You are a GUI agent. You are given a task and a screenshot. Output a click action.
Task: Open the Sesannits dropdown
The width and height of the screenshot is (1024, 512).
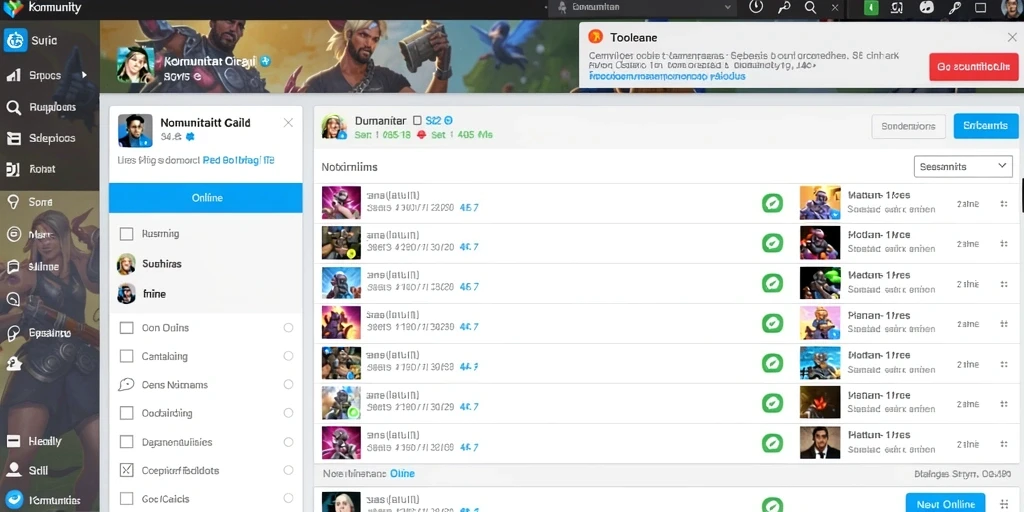coord(963,167)
